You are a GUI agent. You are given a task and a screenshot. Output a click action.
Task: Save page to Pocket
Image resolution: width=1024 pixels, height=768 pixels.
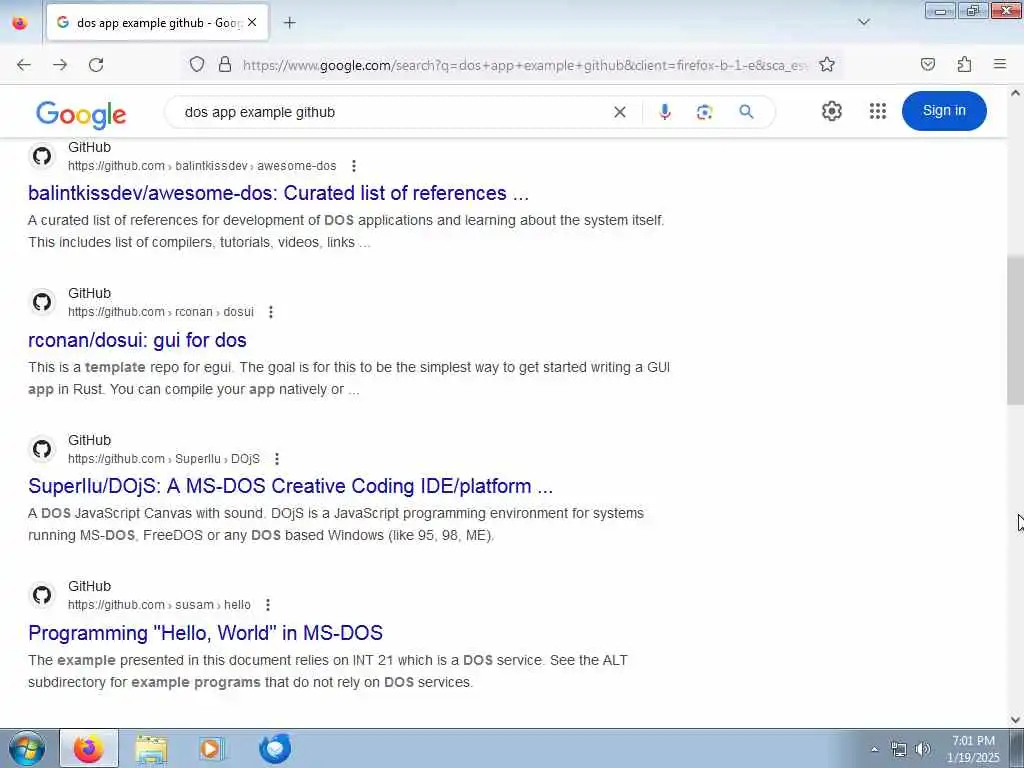(927, 64)
